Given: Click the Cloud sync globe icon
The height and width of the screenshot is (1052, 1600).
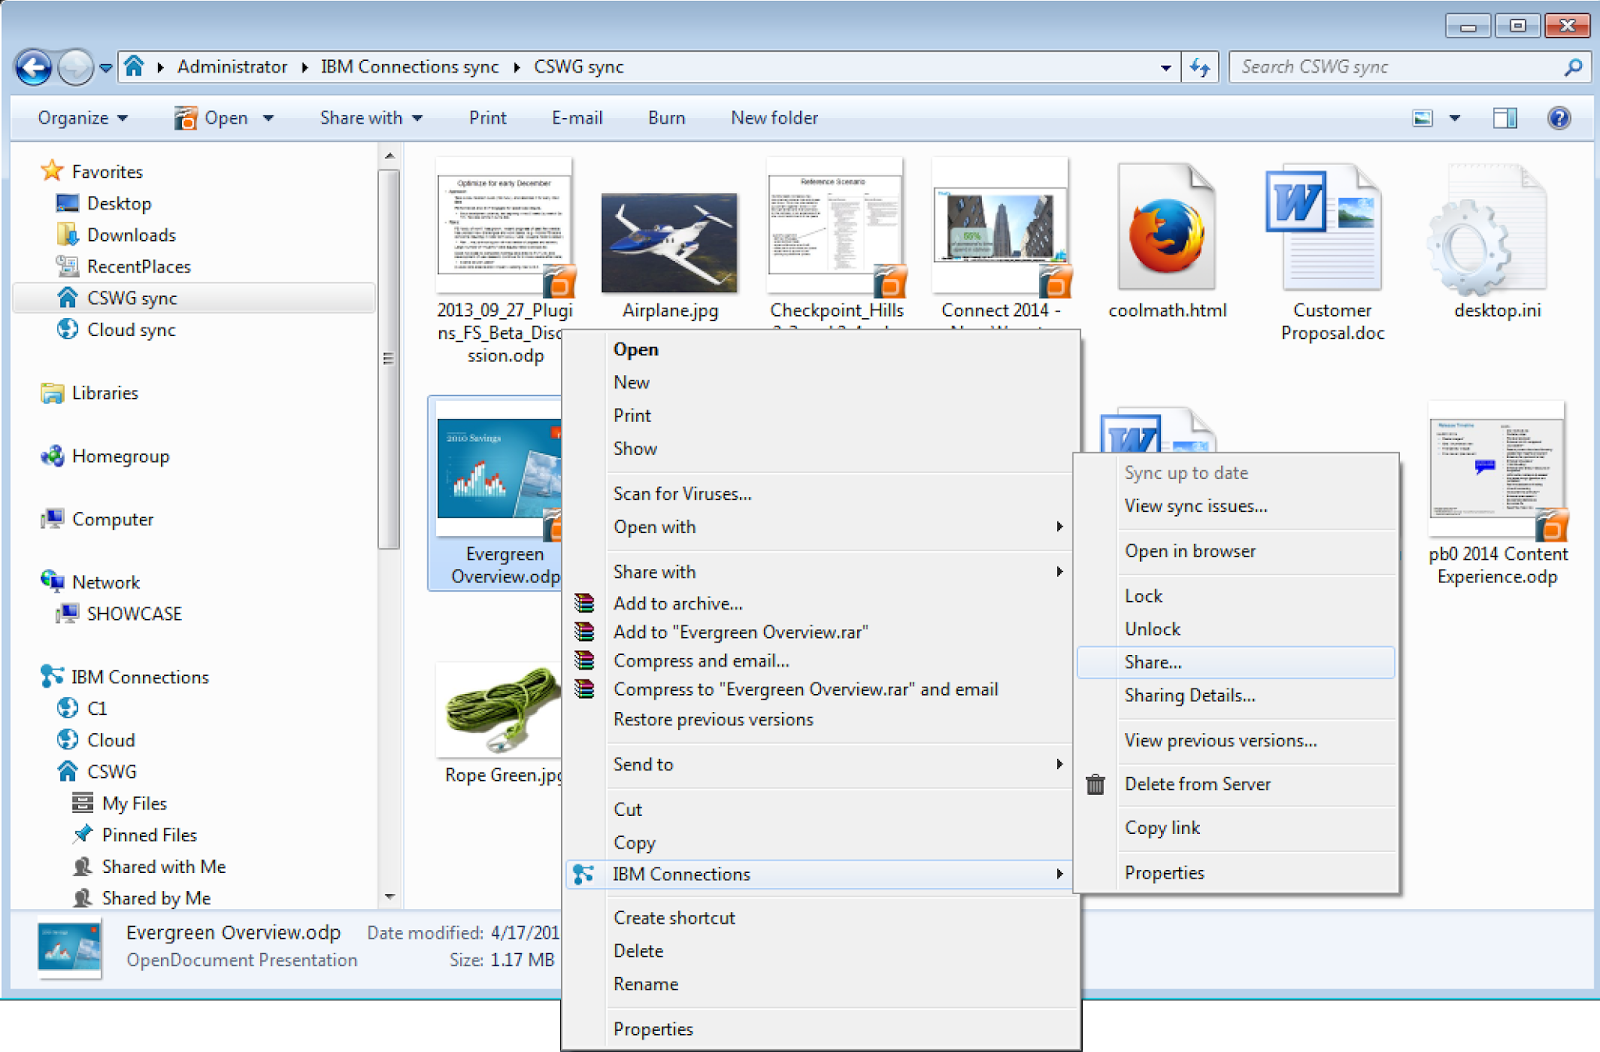Looking at the screenshot, I should point(68,329).
